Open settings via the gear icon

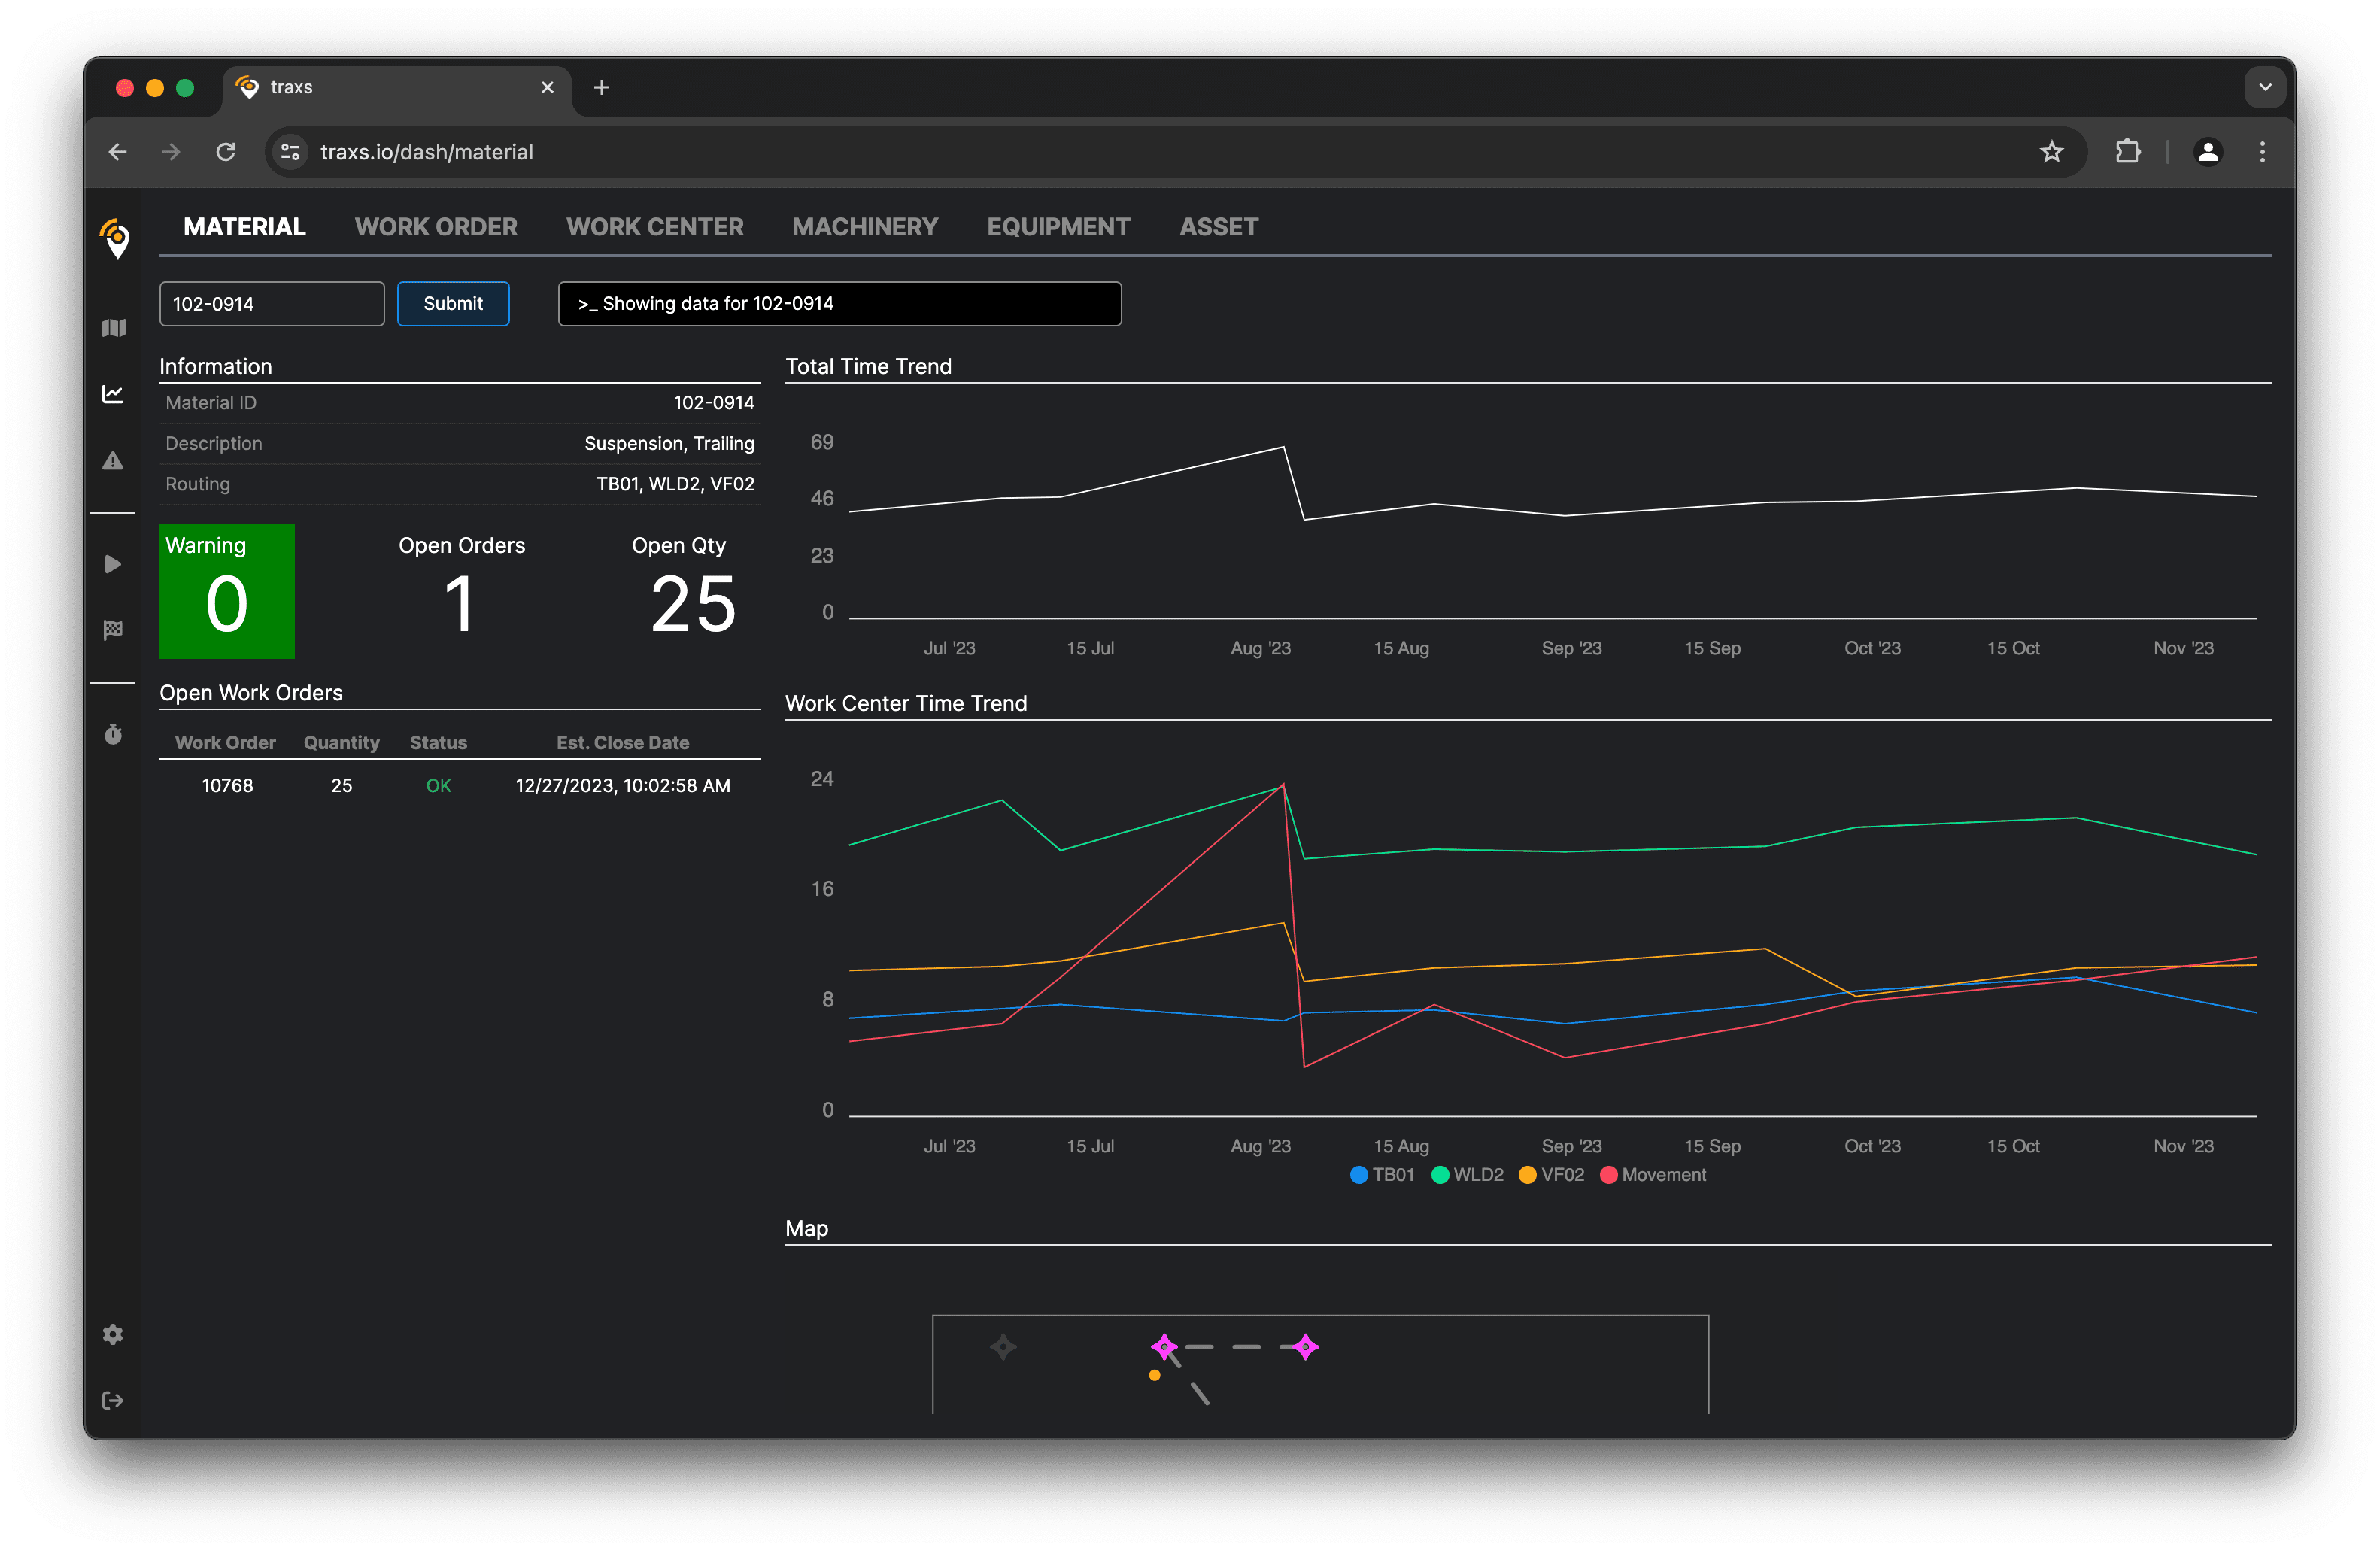113,1334
